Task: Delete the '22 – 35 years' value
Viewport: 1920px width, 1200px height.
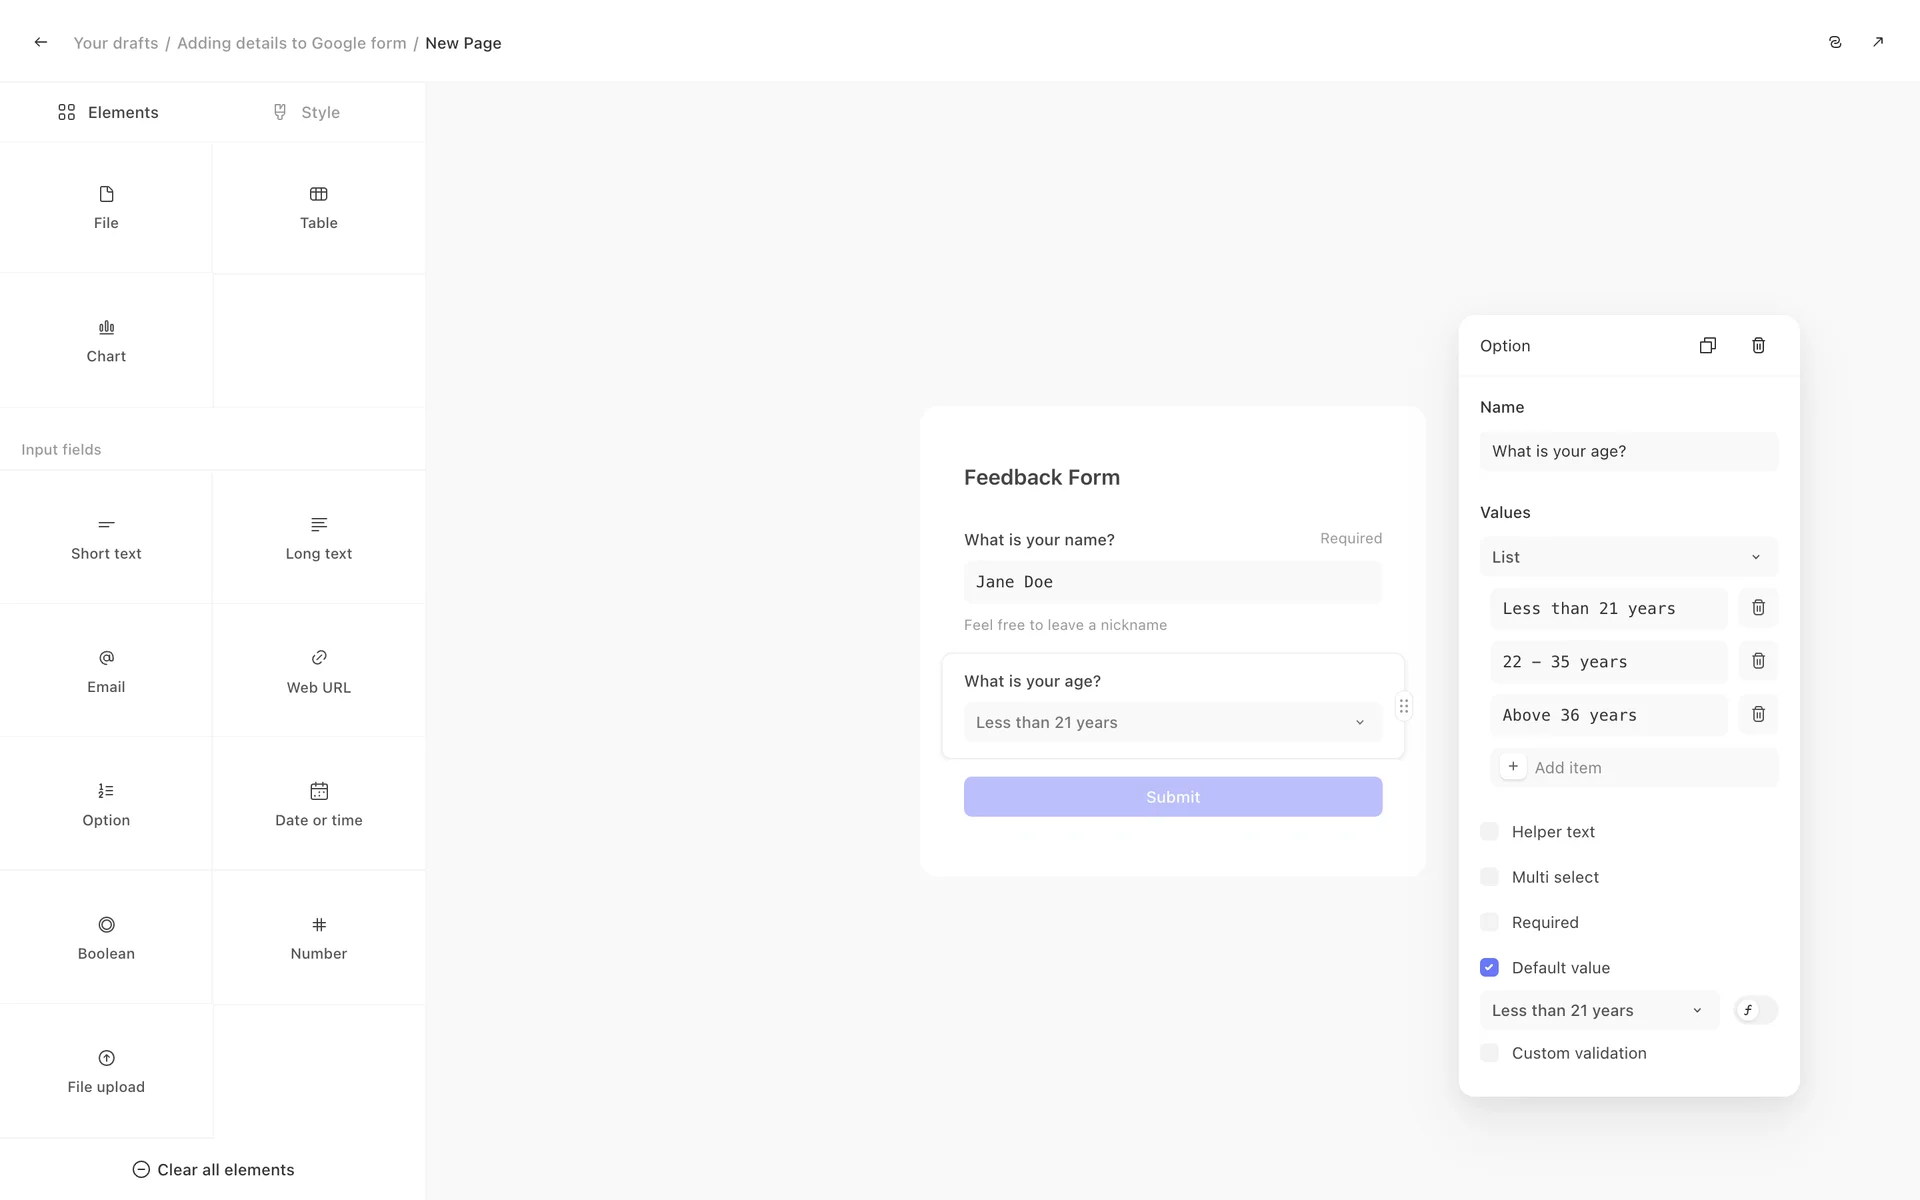Action: pyautogui.click(x=1758, y=661)
